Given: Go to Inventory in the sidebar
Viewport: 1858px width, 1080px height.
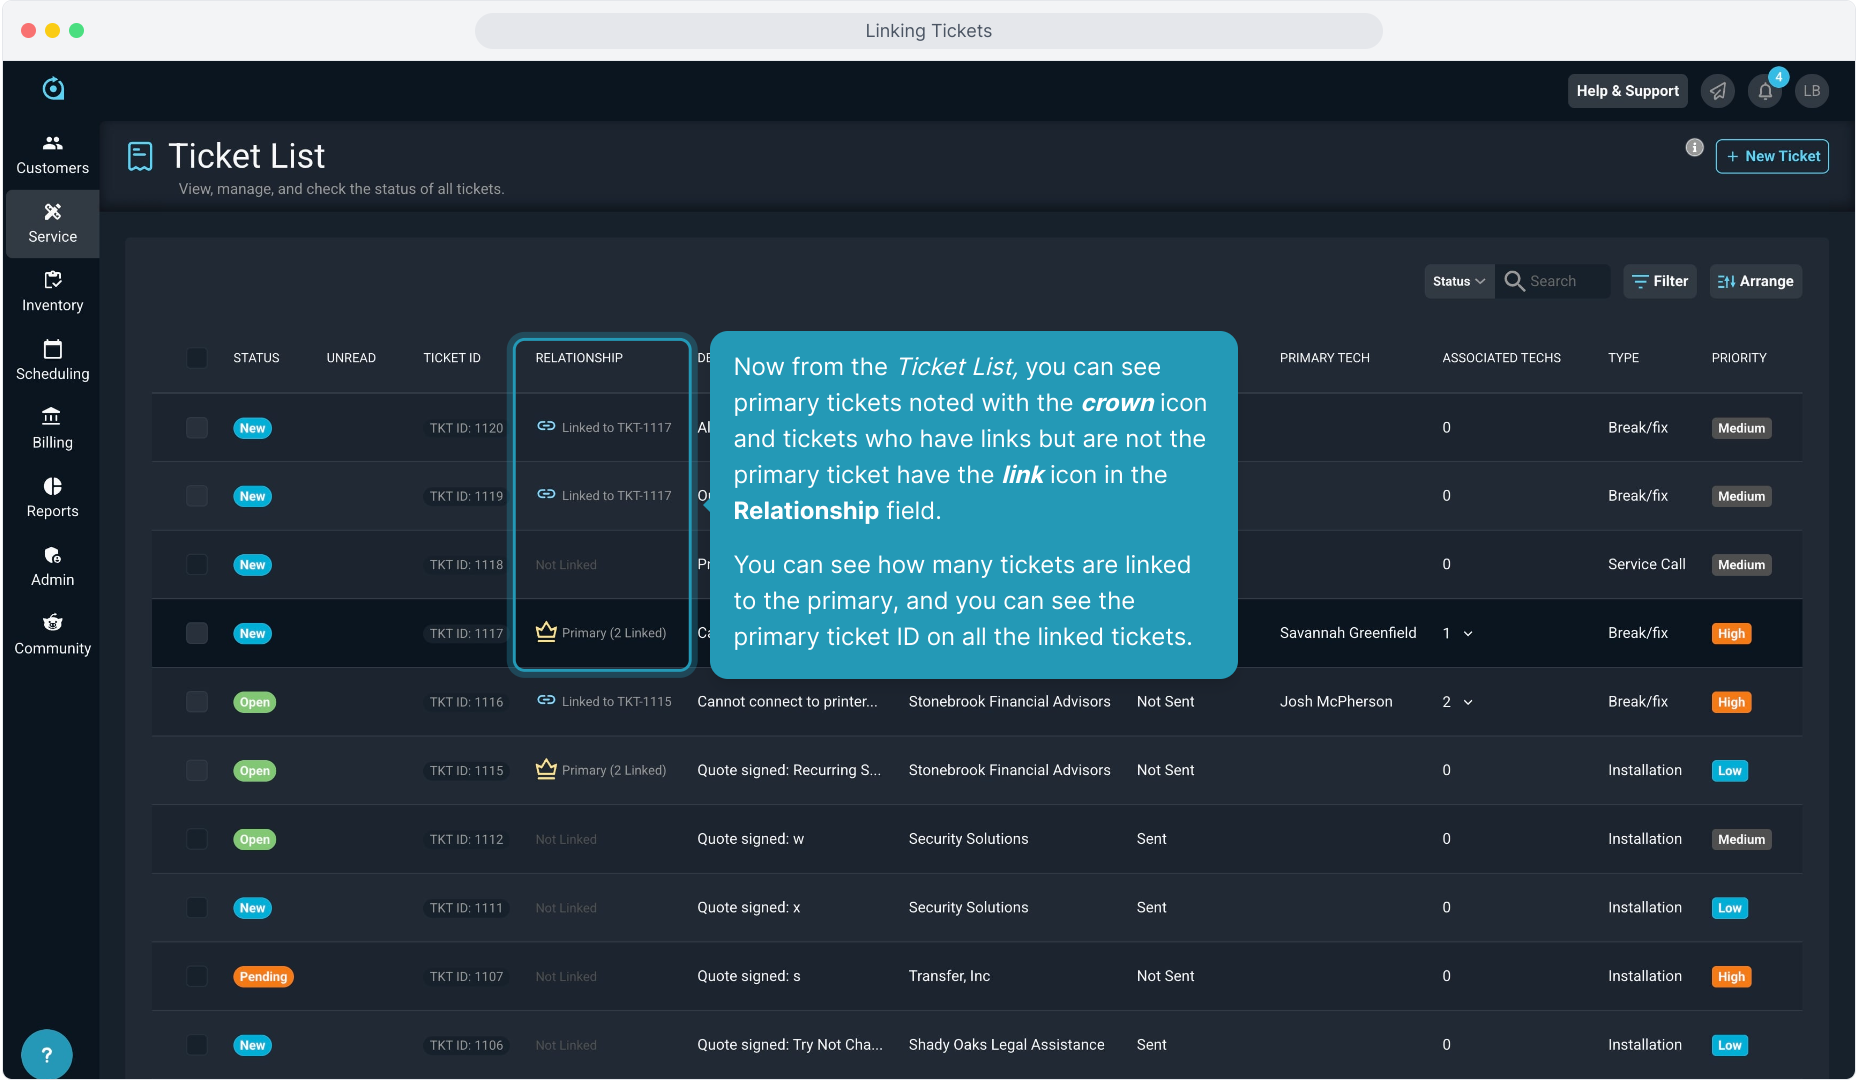Looking at the screenshot, I should click(x=53, y=291).
